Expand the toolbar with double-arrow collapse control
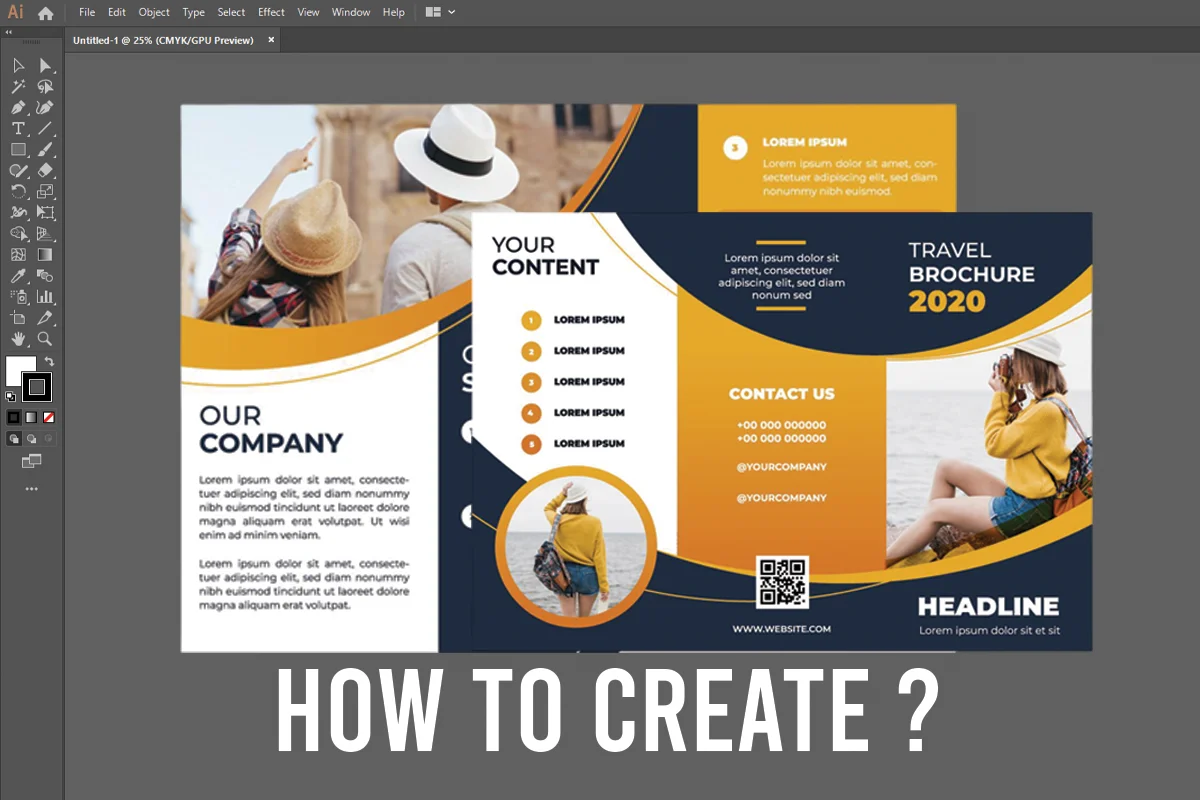The image size is (1200, 800). [10, 32]
